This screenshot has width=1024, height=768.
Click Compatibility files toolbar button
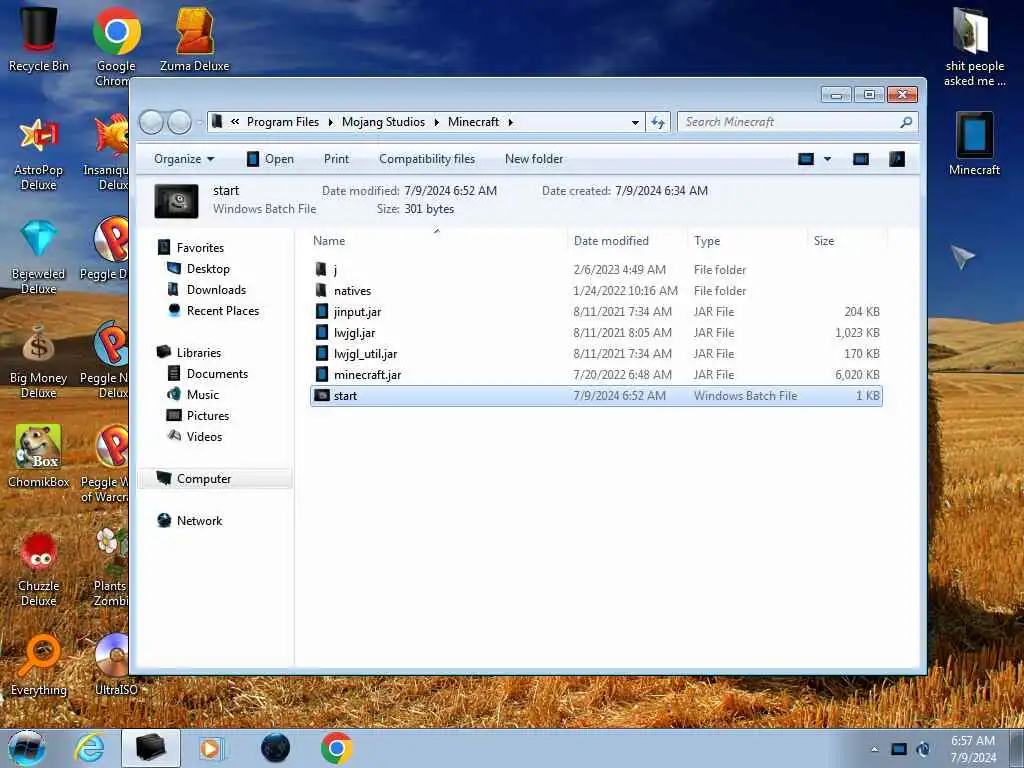(427, 159)
